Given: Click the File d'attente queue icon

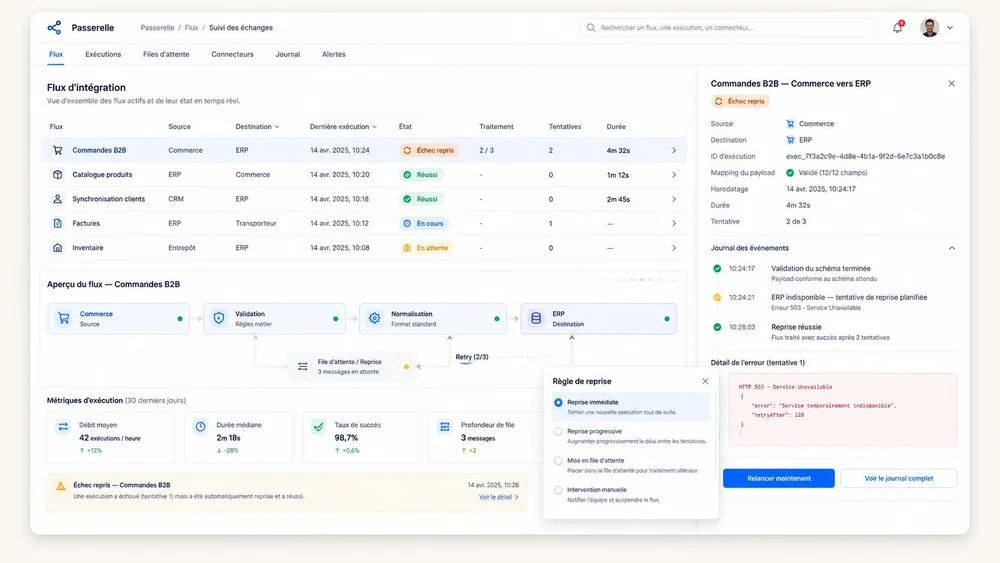Looking at the screenshot, I should coord(303,367).
